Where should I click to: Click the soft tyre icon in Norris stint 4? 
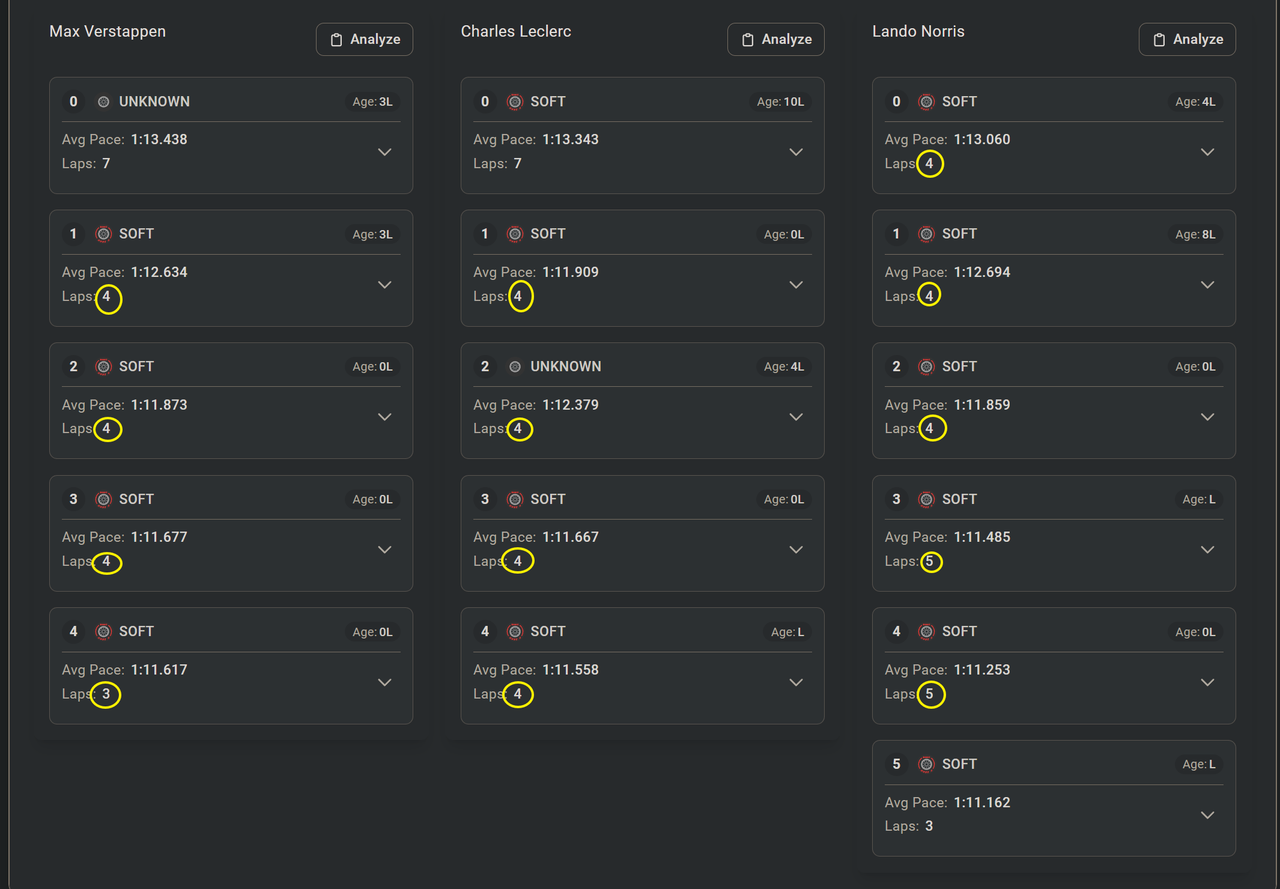pos(926,632)
